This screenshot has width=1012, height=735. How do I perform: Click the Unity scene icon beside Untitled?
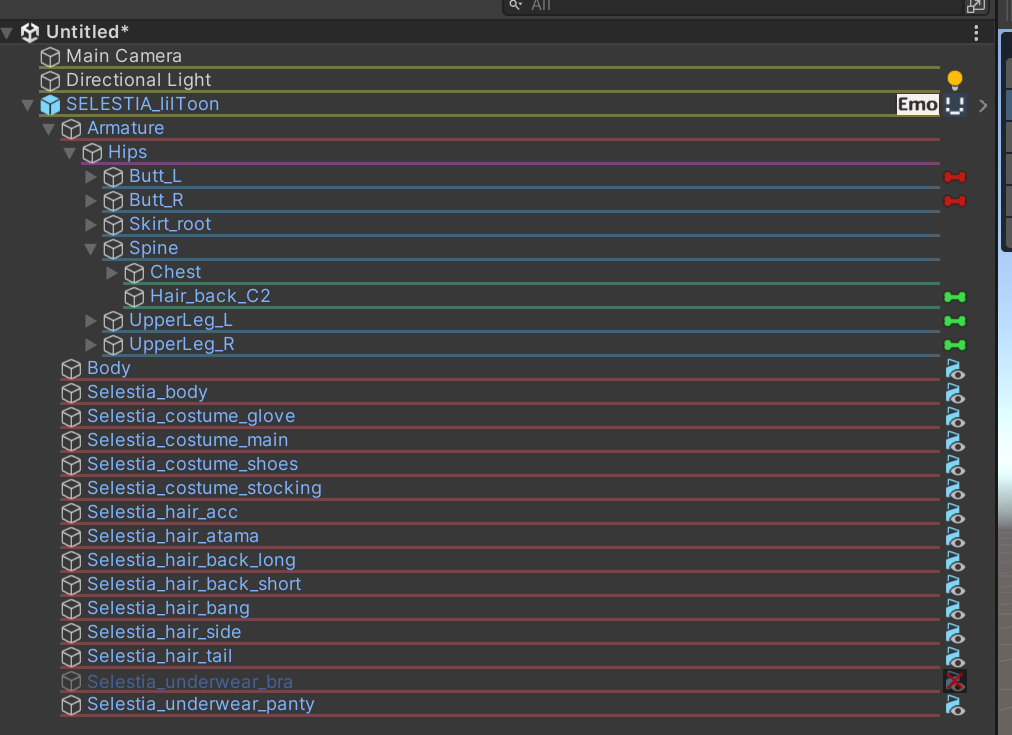30,32
